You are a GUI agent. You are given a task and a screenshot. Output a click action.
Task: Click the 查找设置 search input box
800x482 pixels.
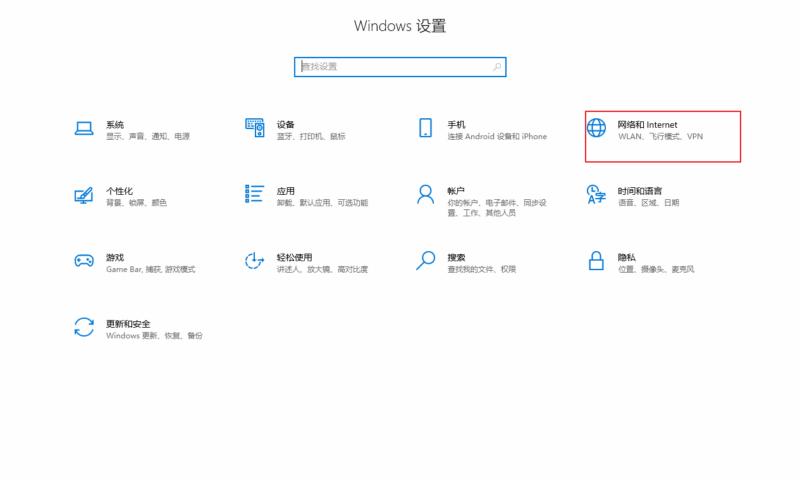click(390, 67)
